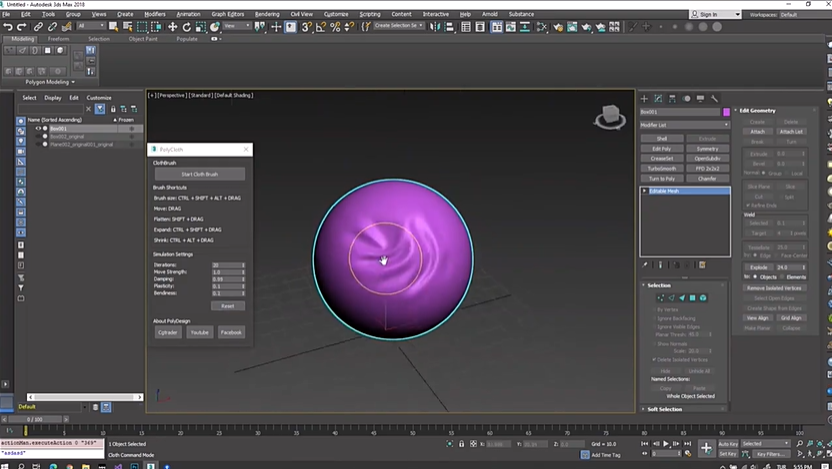Viewport: 832px width, 469px height.
Task: Click the Align tool icon
Action: (x=449, y=27)
